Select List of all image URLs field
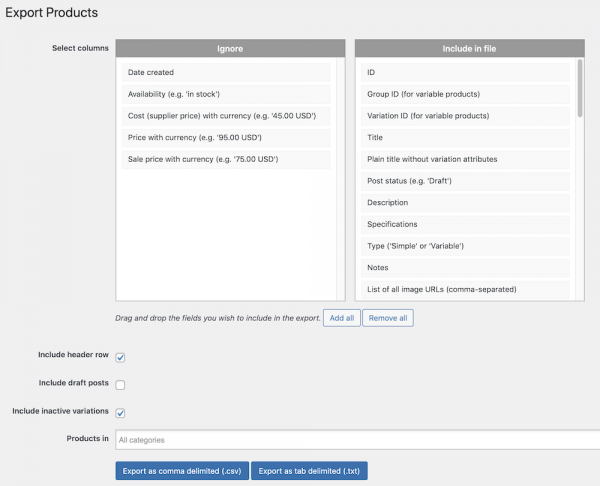Image resolution: width=600 pixels, height=486 pixels. coord(465,290)
